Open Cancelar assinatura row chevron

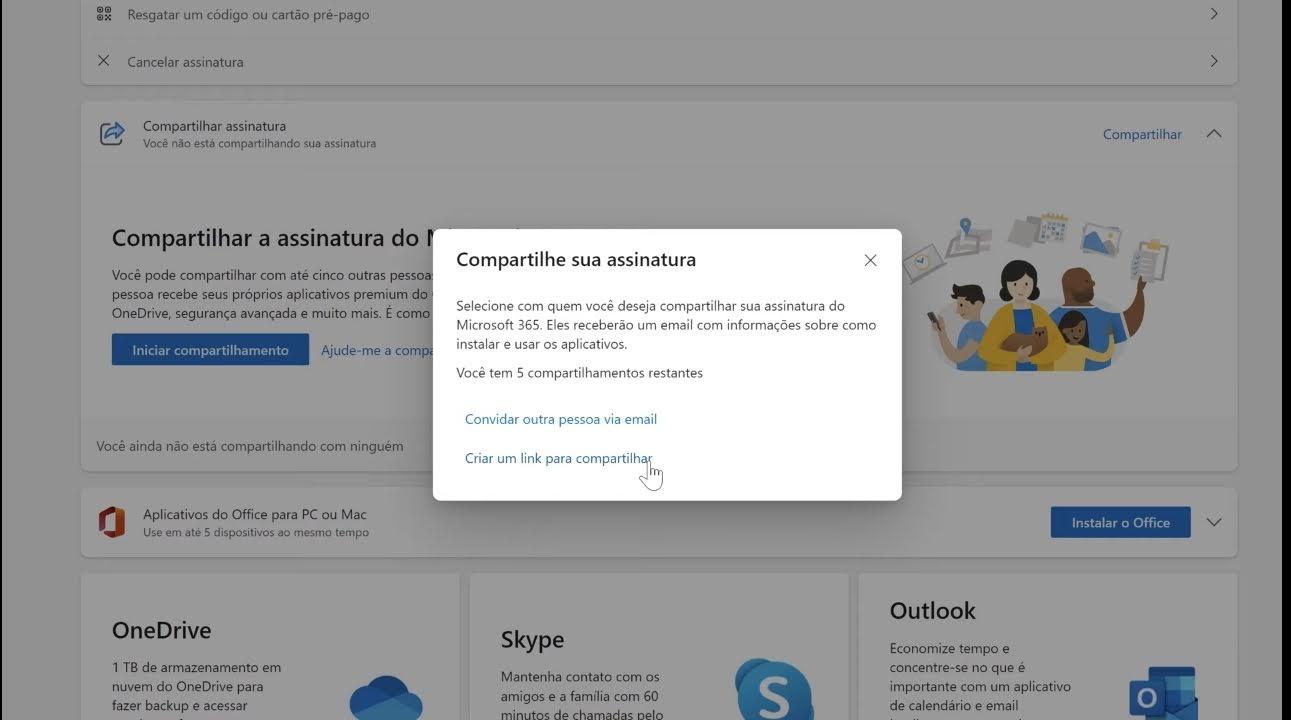1214,61
